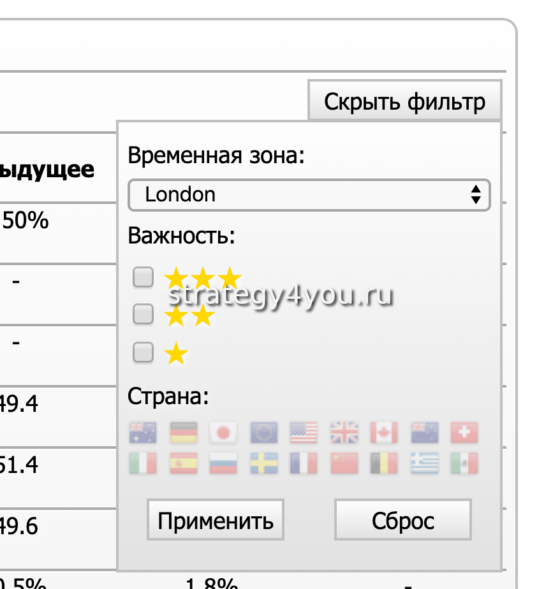Click the Важность: label
This screenshot has width=560, height=589.
click(181, 236)
